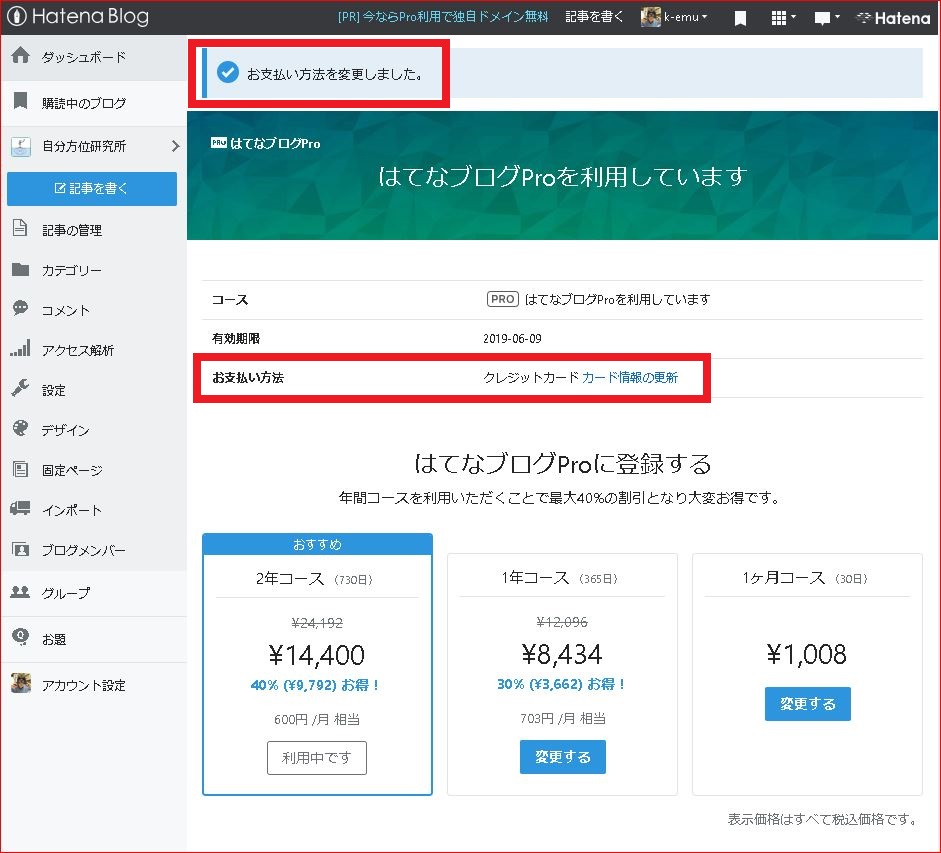
Task: Click the カテゴリー folder icon
Action: point(20,269)
